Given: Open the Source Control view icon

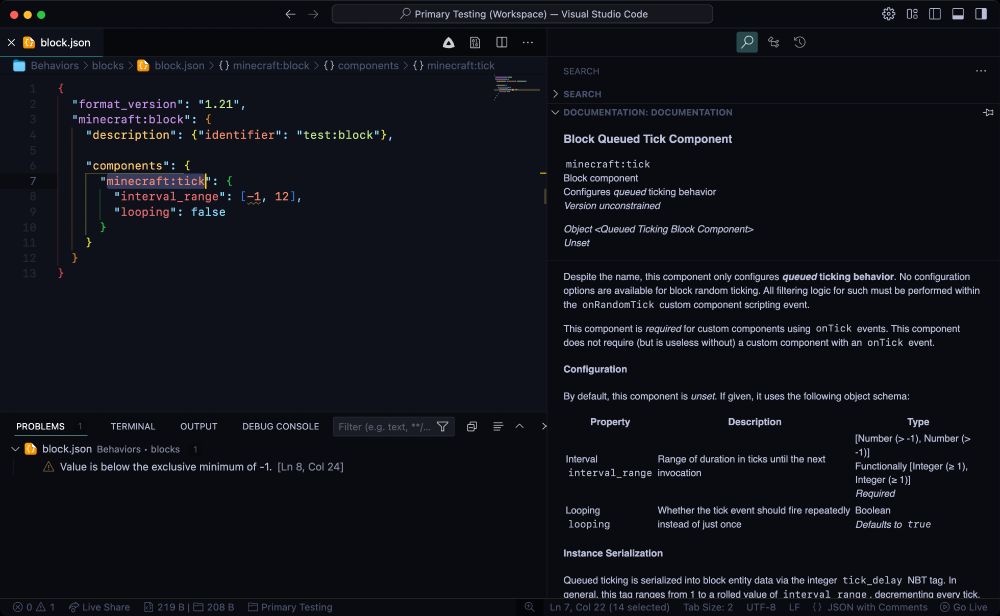Looking at the screenshot, I should point(774,42).
